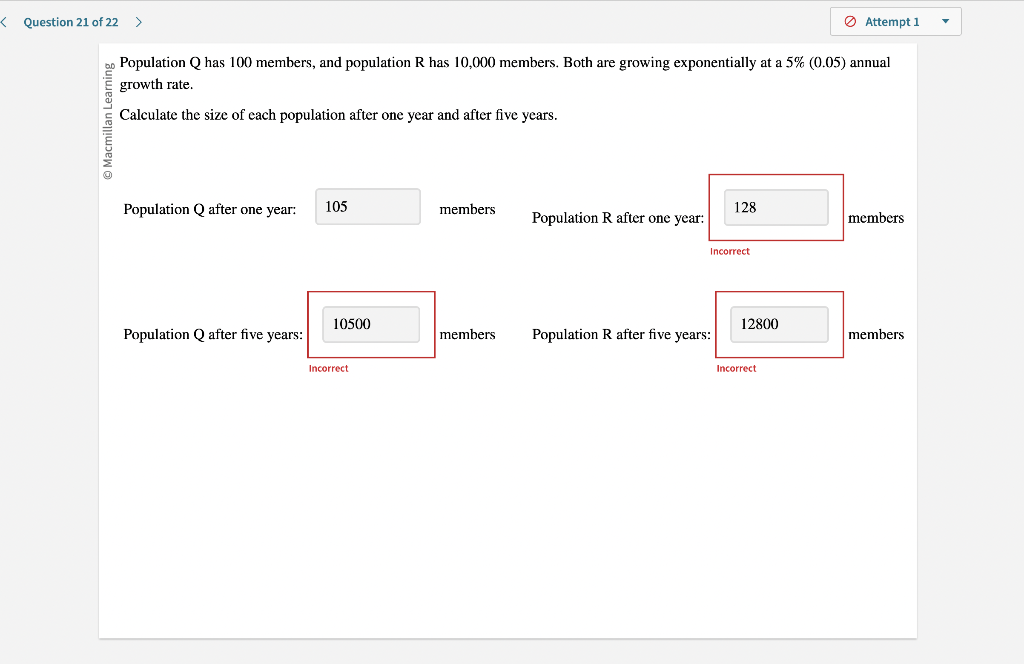1024x664 pixels.
Task: Select the right chevron for next question
Action: point(138,21)
